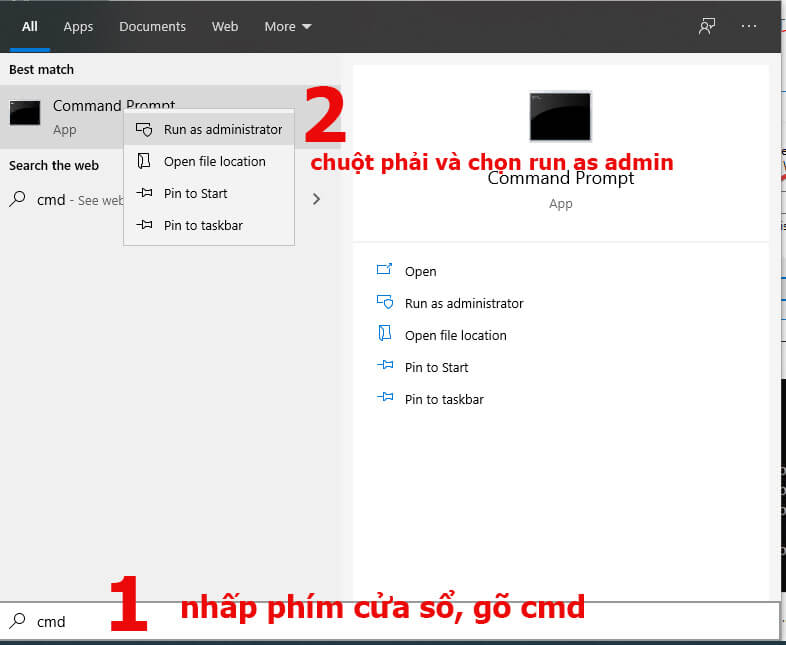Click folder icon beside context menu Open file location

(144, 161)
